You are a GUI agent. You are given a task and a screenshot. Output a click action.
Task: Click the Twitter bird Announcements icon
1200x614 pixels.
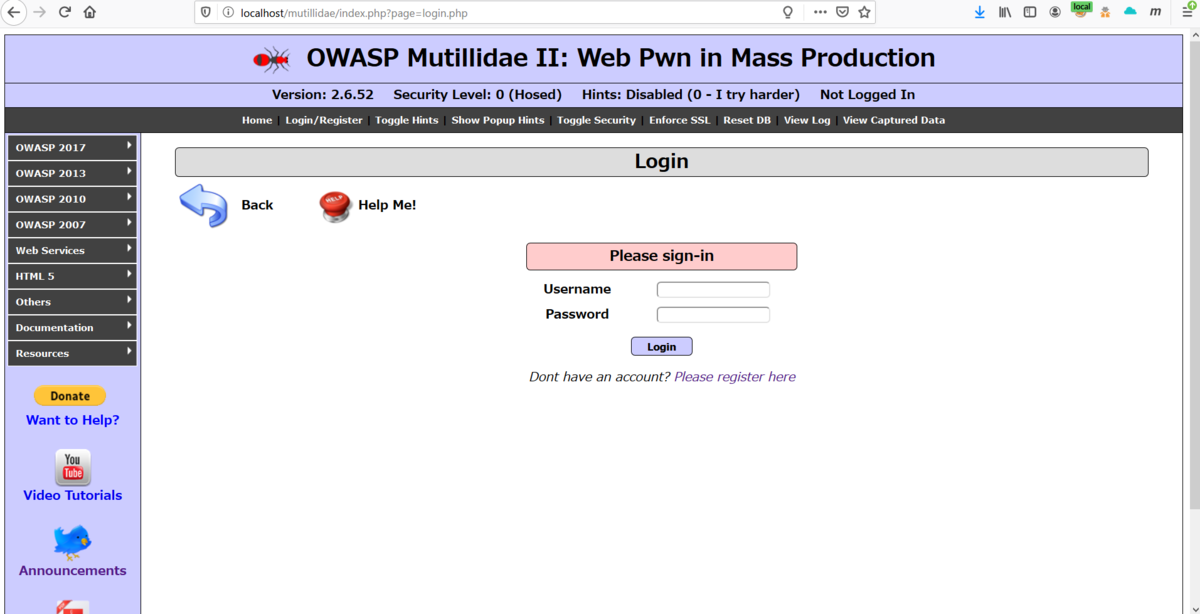click(x=72, y=542)
